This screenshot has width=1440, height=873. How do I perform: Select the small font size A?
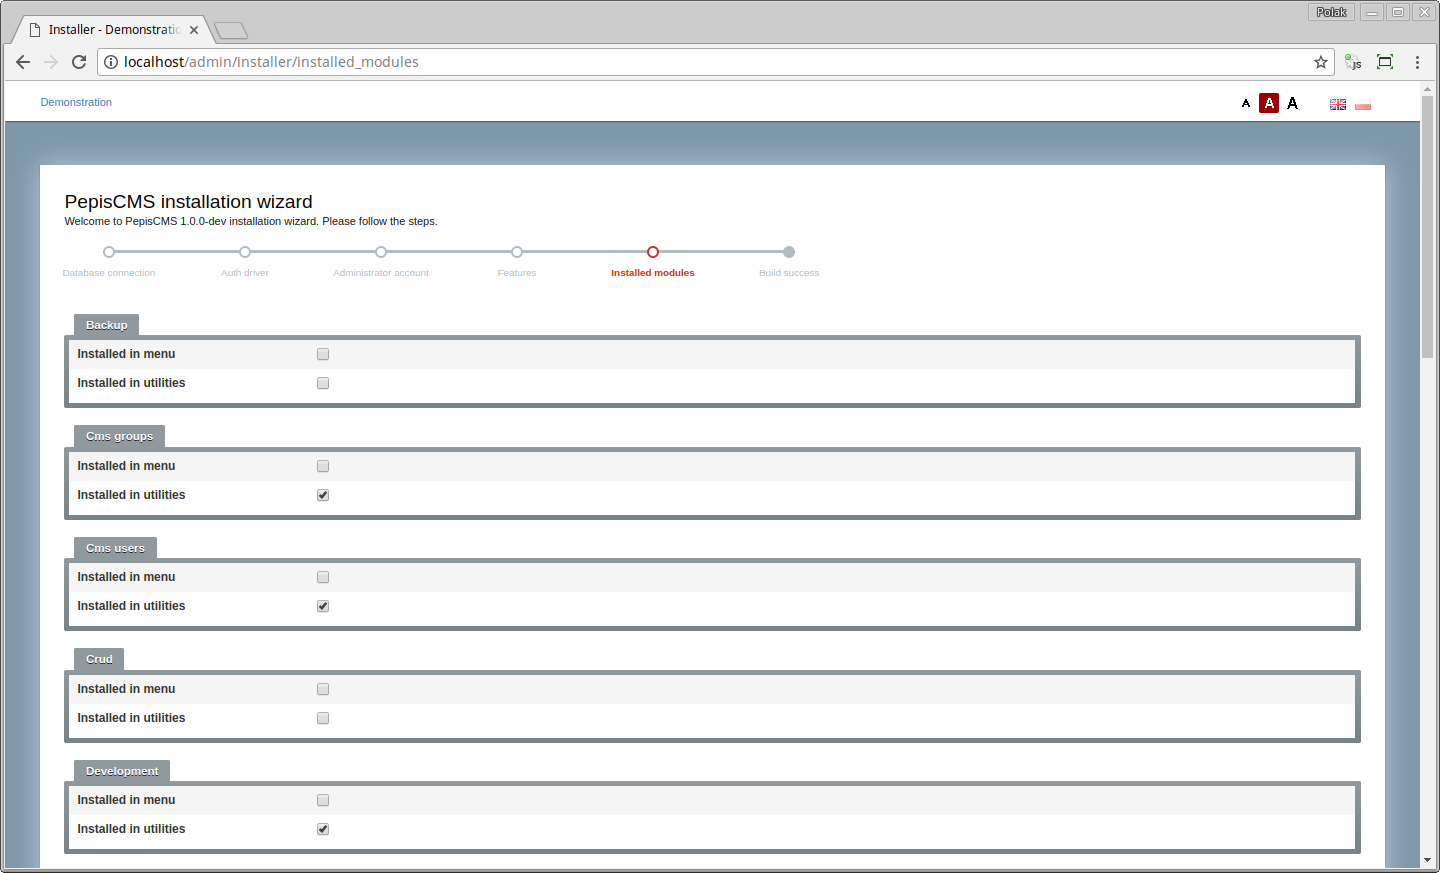tap(1246, 103)
